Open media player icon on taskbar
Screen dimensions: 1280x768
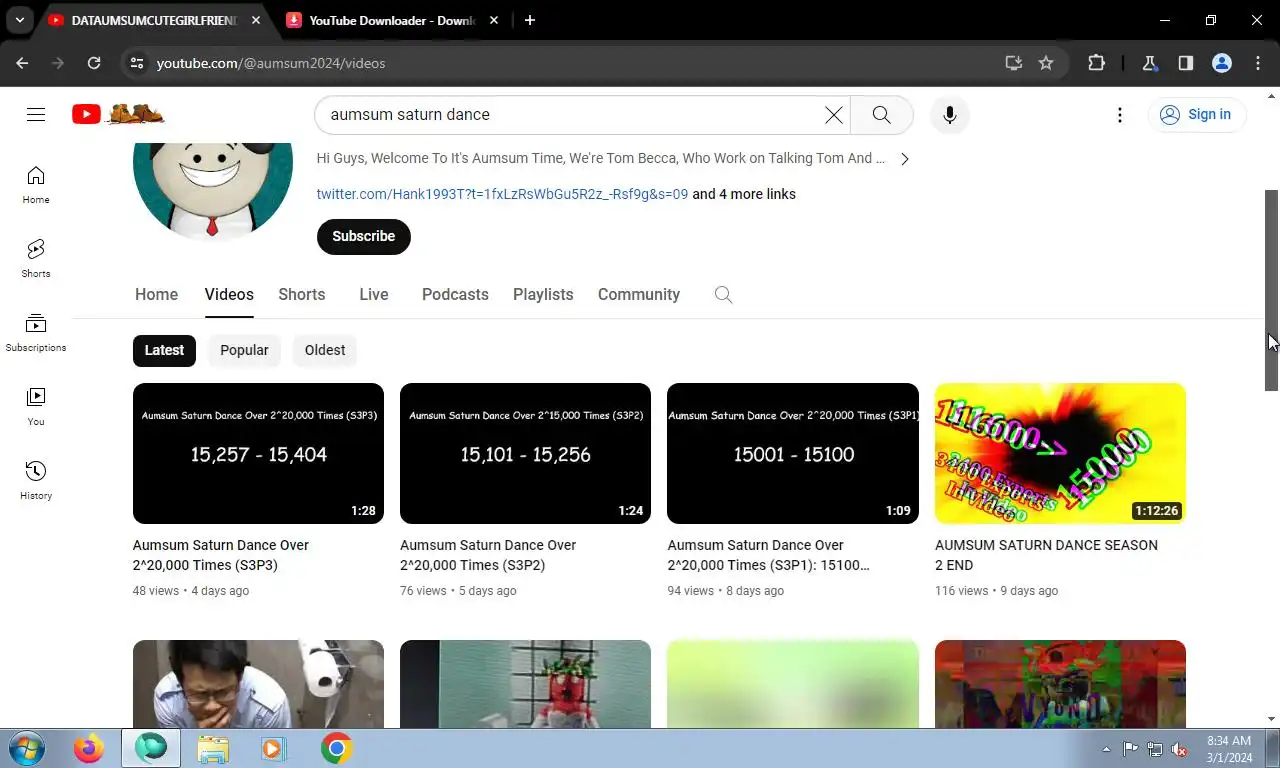[271, 748]
